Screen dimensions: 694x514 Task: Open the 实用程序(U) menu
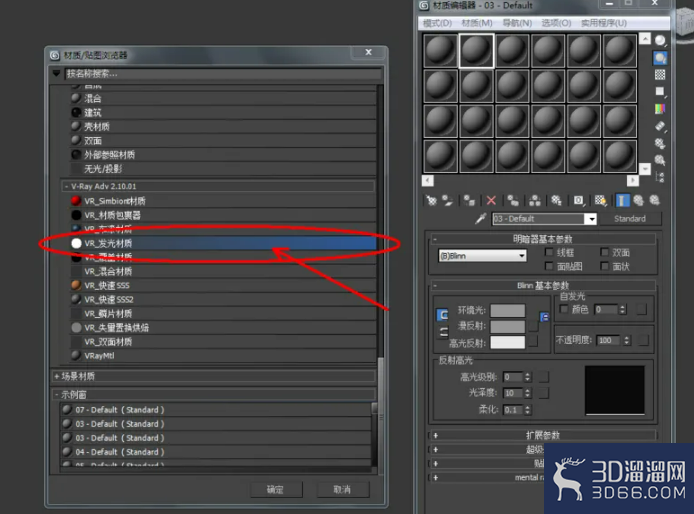604,23
